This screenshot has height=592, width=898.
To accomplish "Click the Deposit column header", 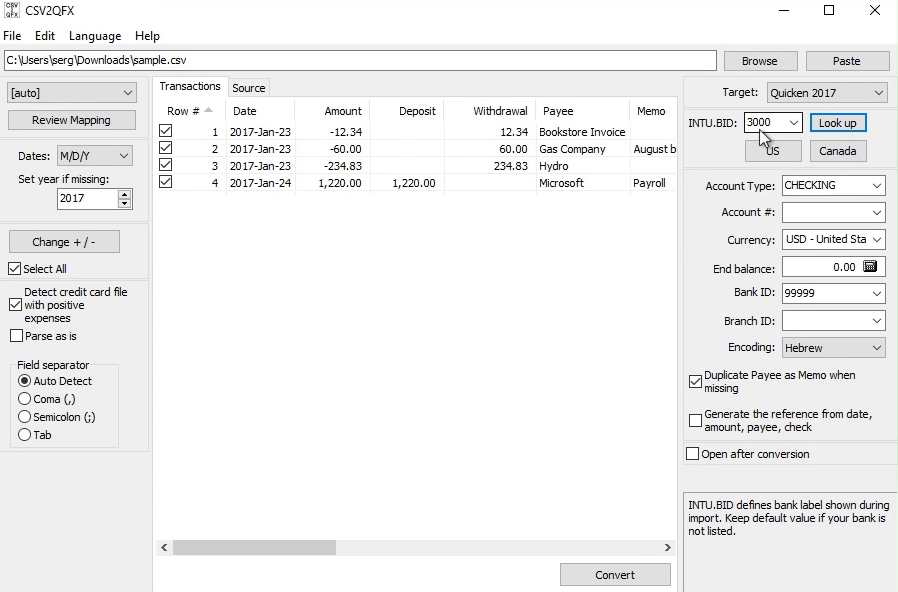I will (407, 111).
